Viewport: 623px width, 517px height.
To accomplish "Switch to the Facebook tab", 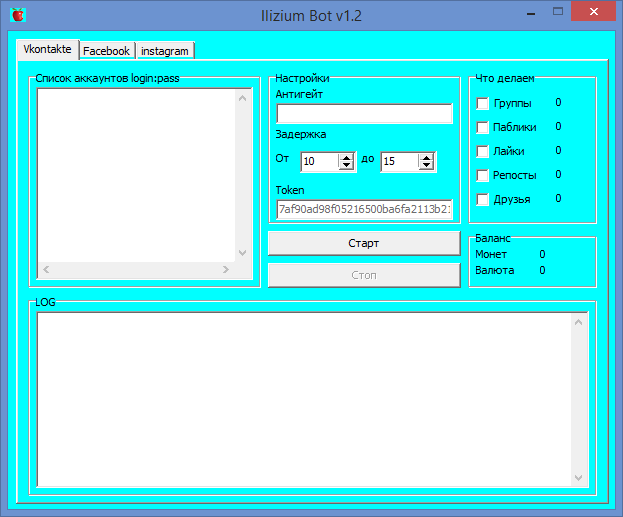I will pyautogui.click(x=106, y=50).
